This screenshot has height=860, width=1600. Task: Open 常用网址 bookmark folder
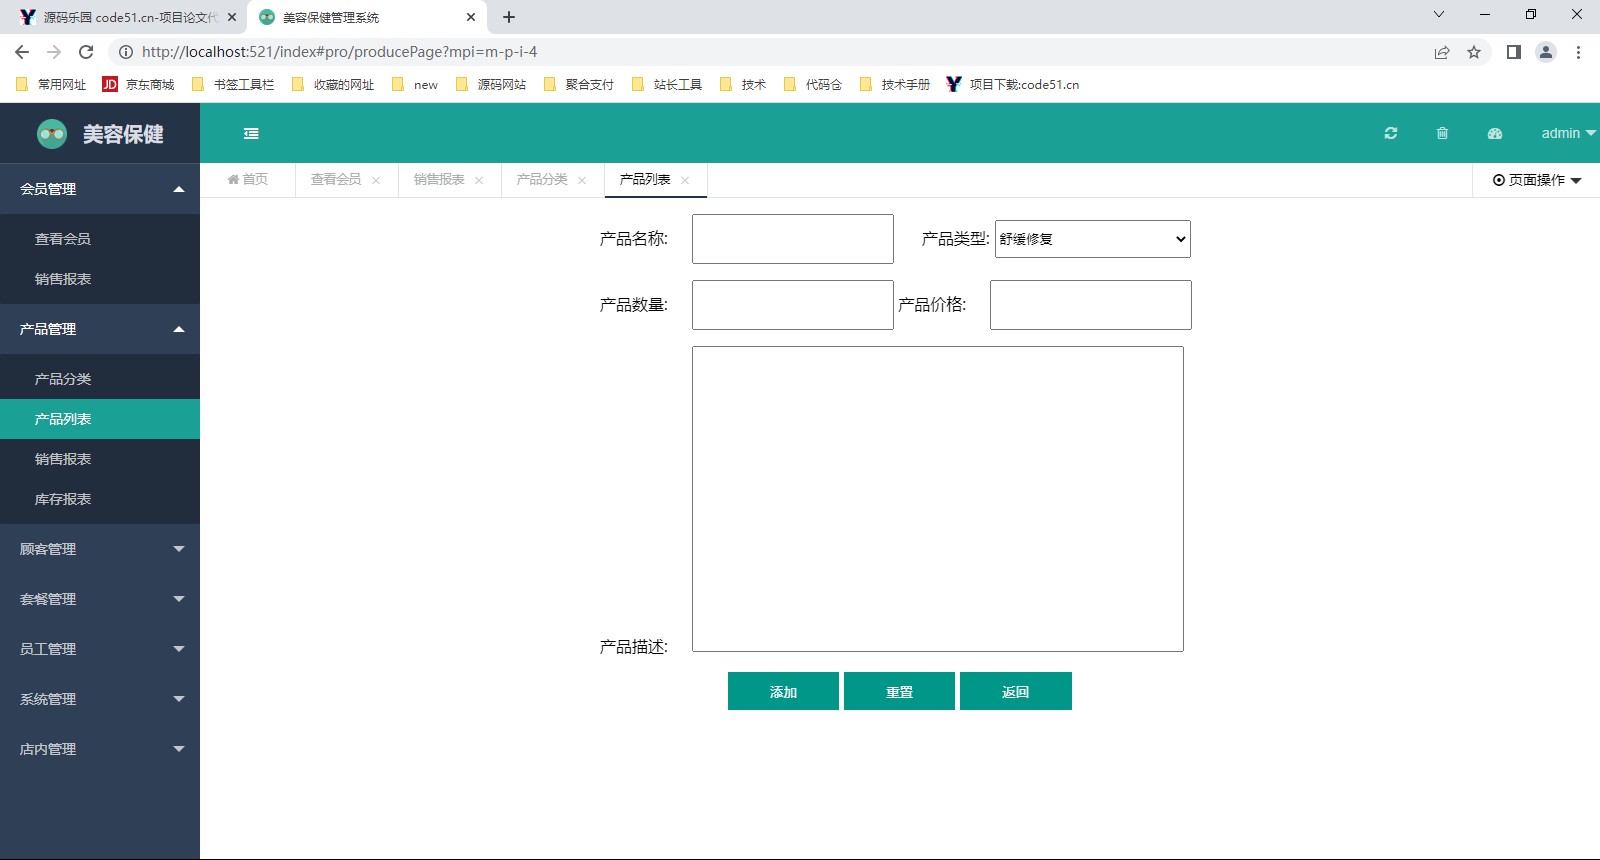tap(51, 85)
